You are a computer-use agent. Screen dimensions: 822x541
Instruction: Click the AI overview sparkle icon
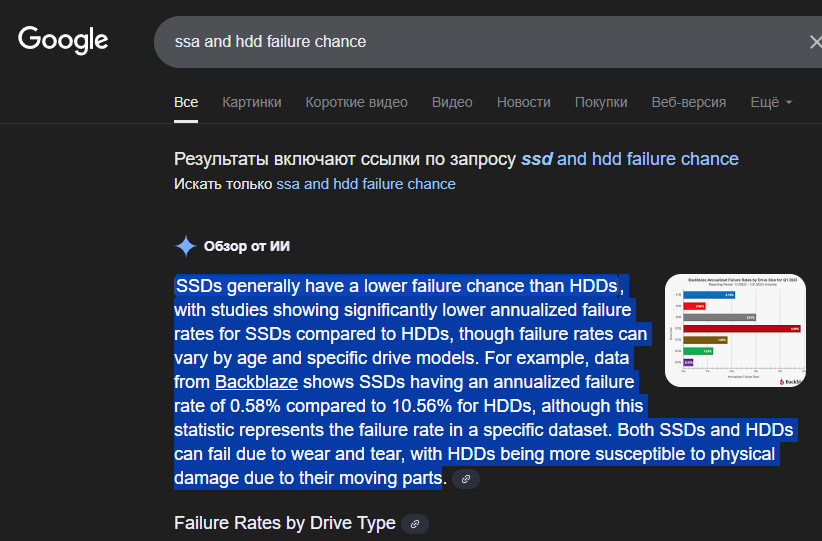(186, 246)
